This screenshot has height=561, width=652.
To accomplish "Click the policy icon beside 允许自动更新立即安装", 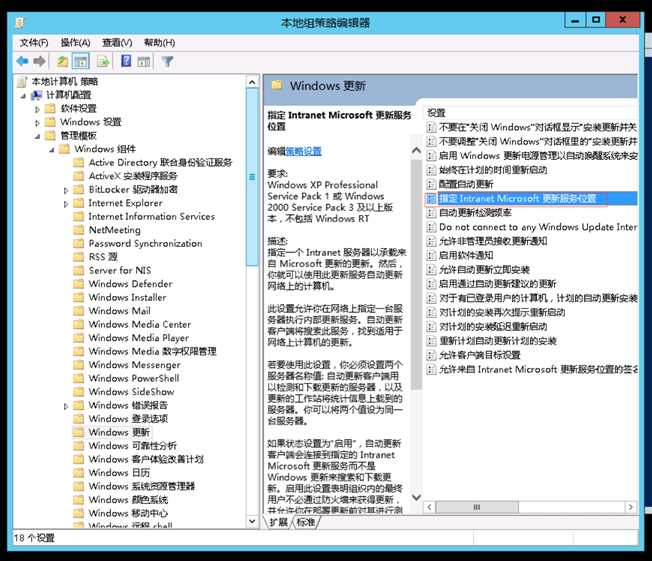I will pos(432,269).
